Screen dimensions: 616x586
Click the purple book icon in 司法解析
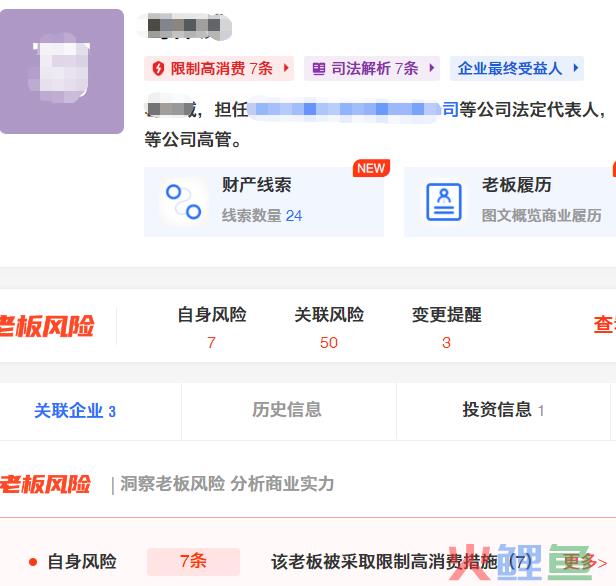click(x=319, y=69)
